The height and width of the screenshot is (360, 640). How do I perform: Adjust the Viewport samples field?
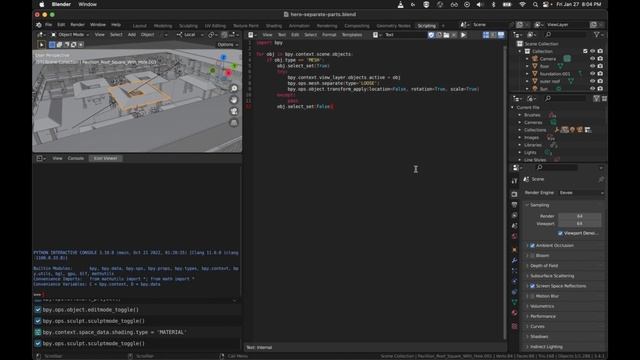point(580,224)
